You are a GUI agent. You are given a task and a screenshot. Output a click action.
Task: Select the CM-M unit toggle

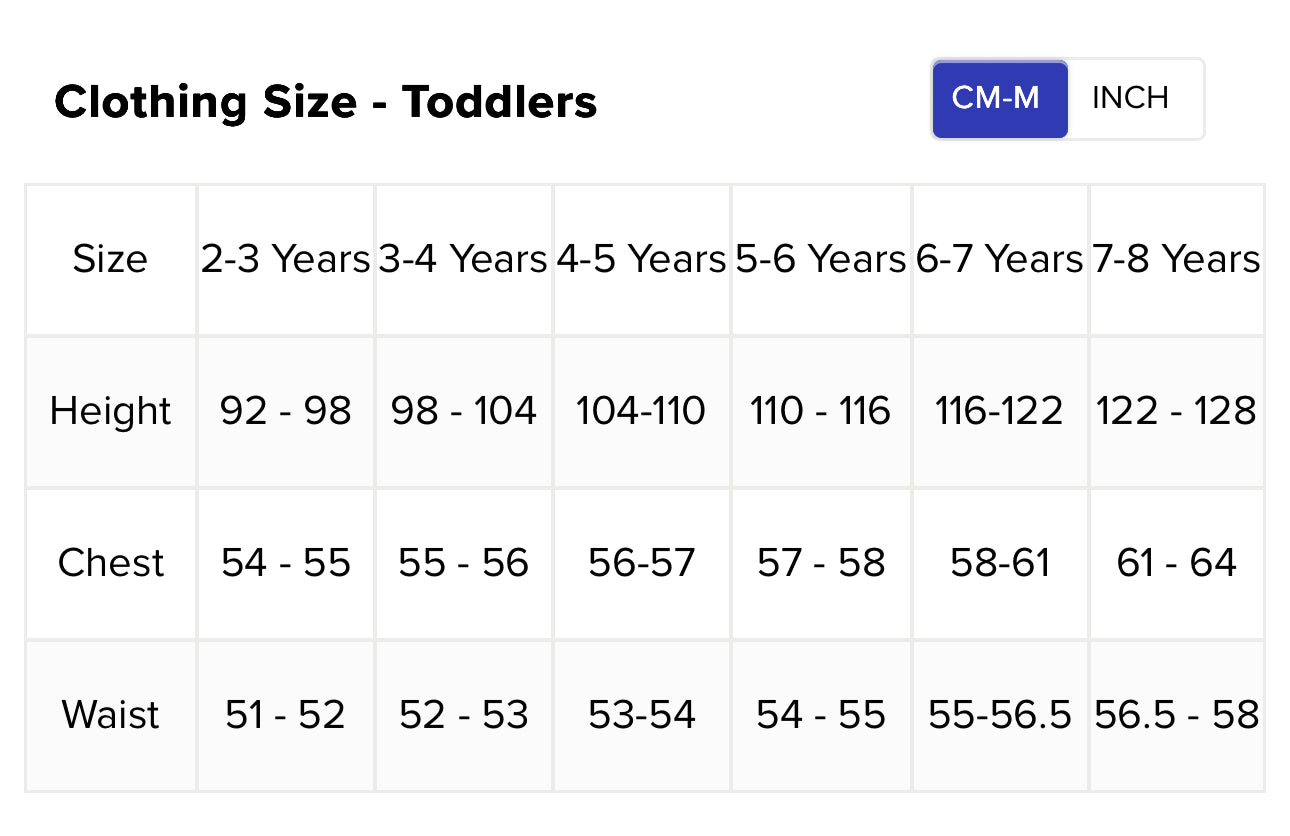pyautogui.click(x=998, y=98)
